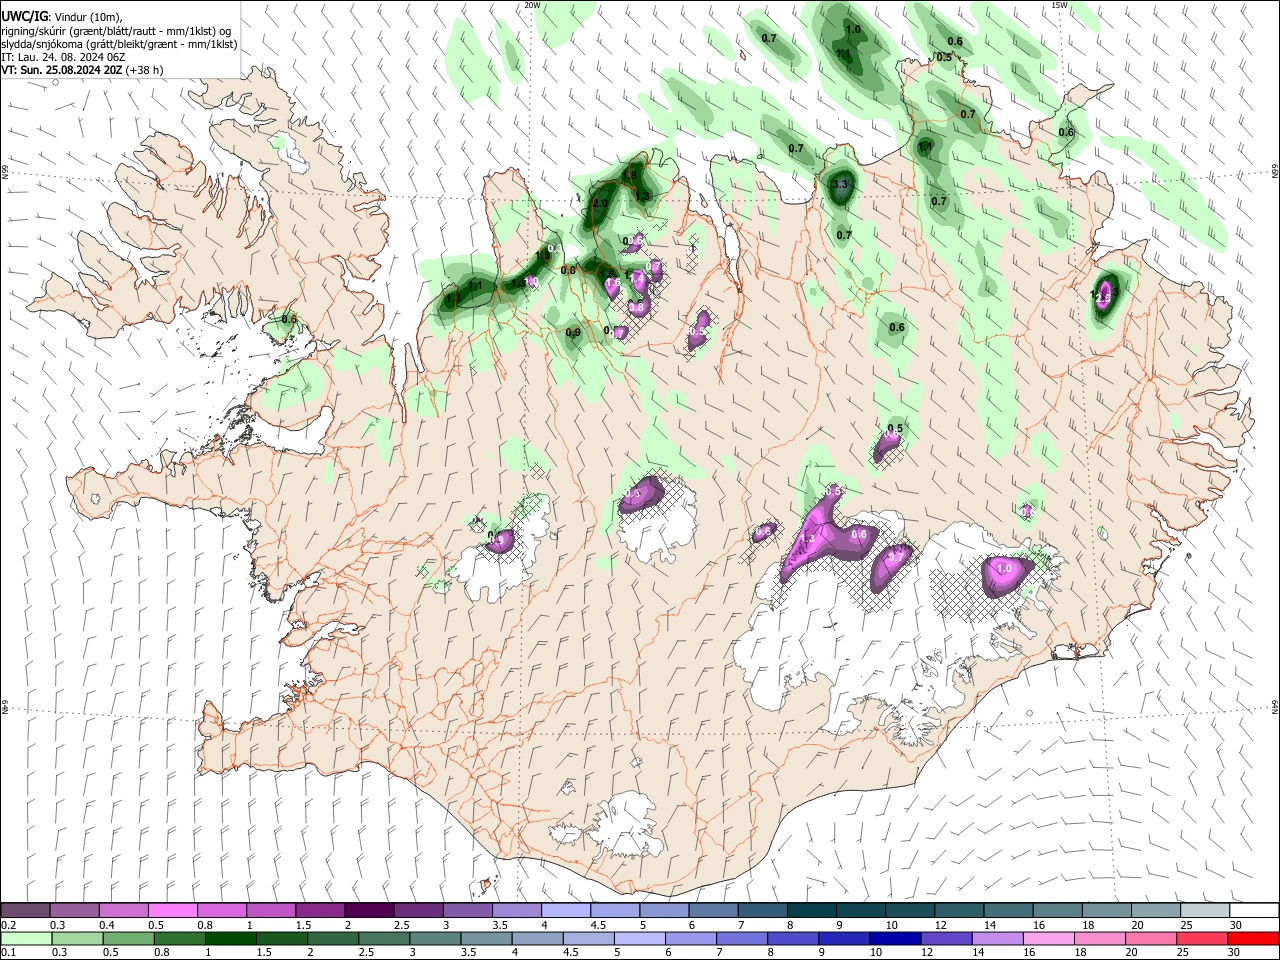This screenshot has height=960, width=1280.
Task: Click the 0.3 swatch in the top legend row
Action: [x=74, y=911]
